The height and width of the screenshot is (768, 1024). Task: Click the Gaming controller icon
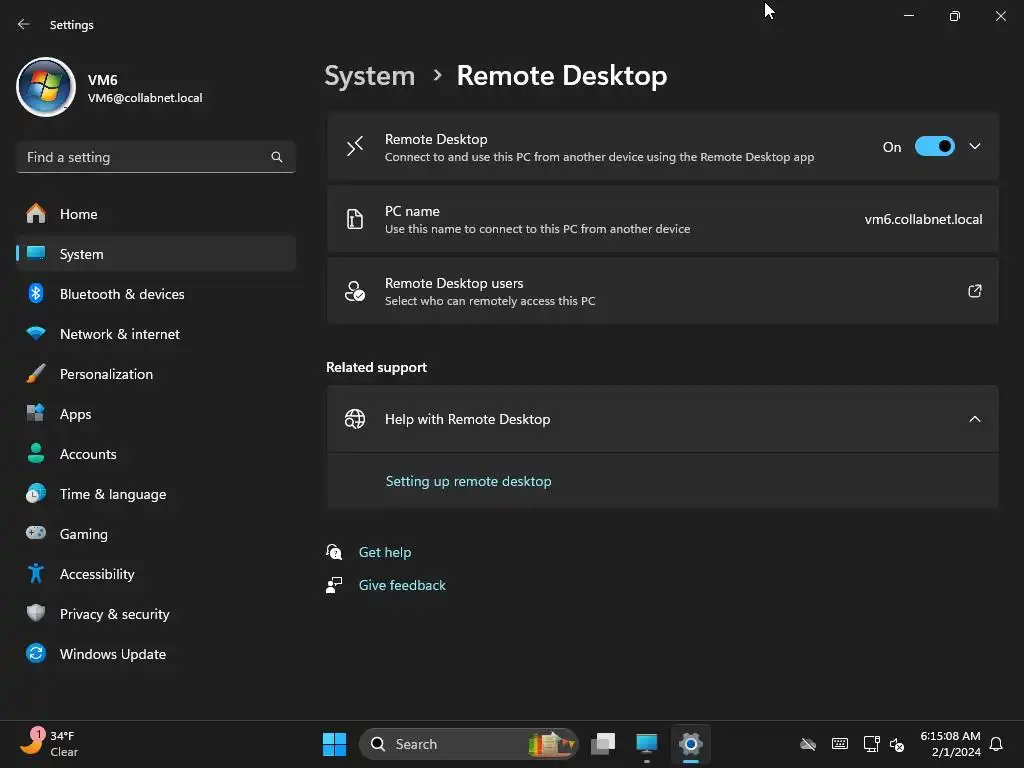point(36,533)
